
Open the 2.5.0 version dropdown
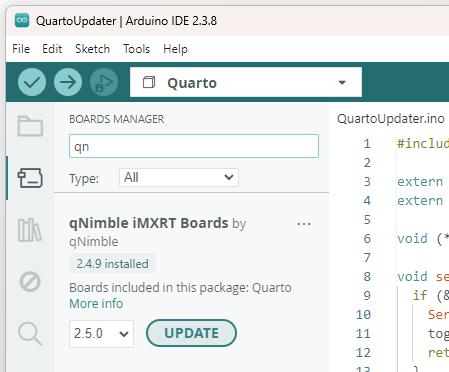coord(101,334)
